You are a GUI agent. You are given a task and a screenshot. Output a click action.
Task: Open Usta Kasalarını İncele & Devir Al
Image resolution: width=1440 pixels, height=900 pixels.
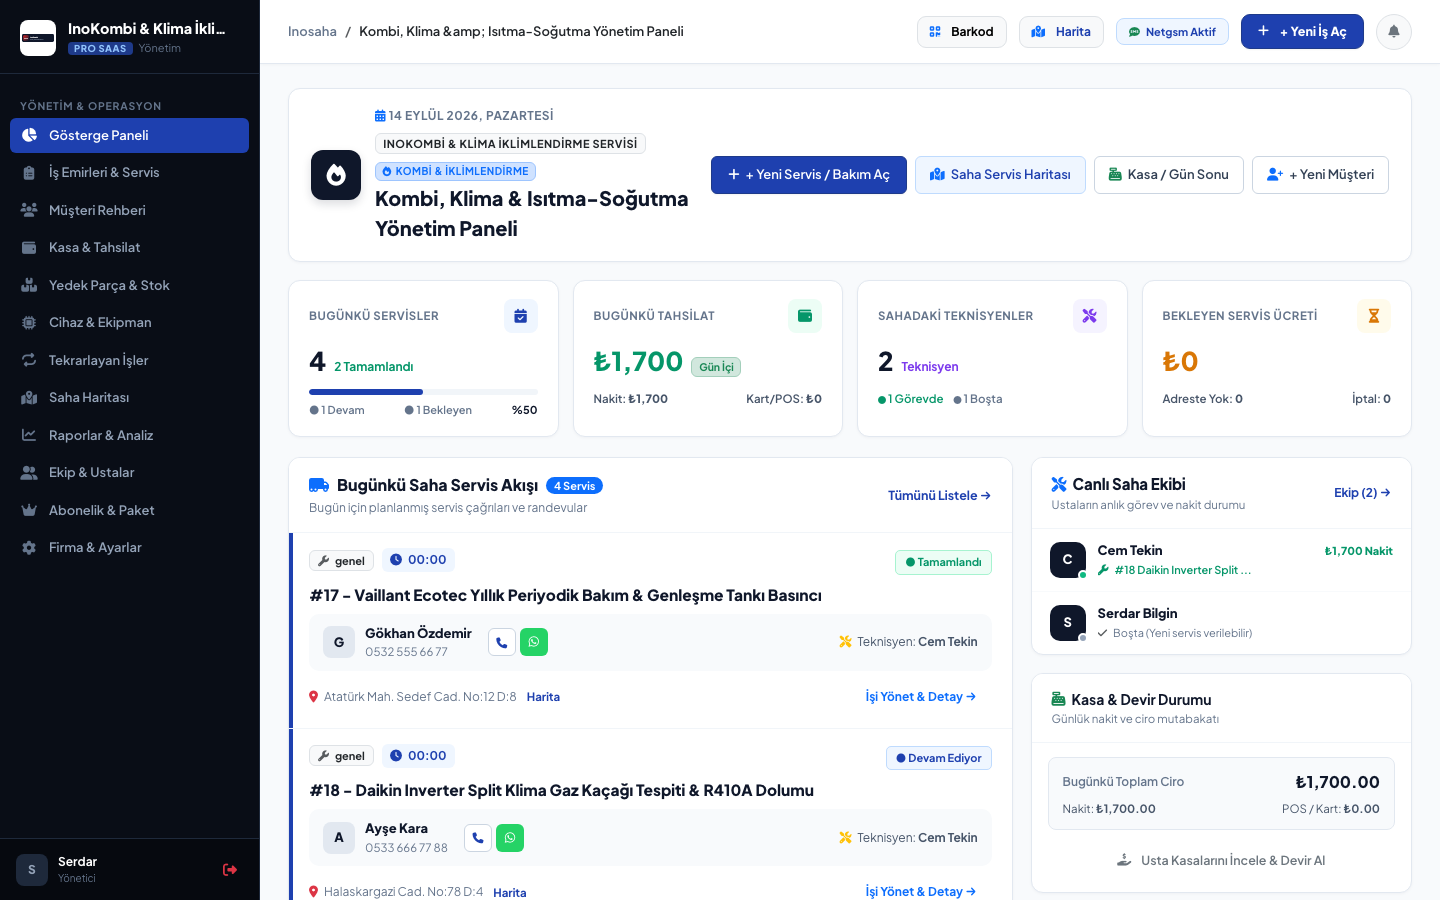[1221, 860]
